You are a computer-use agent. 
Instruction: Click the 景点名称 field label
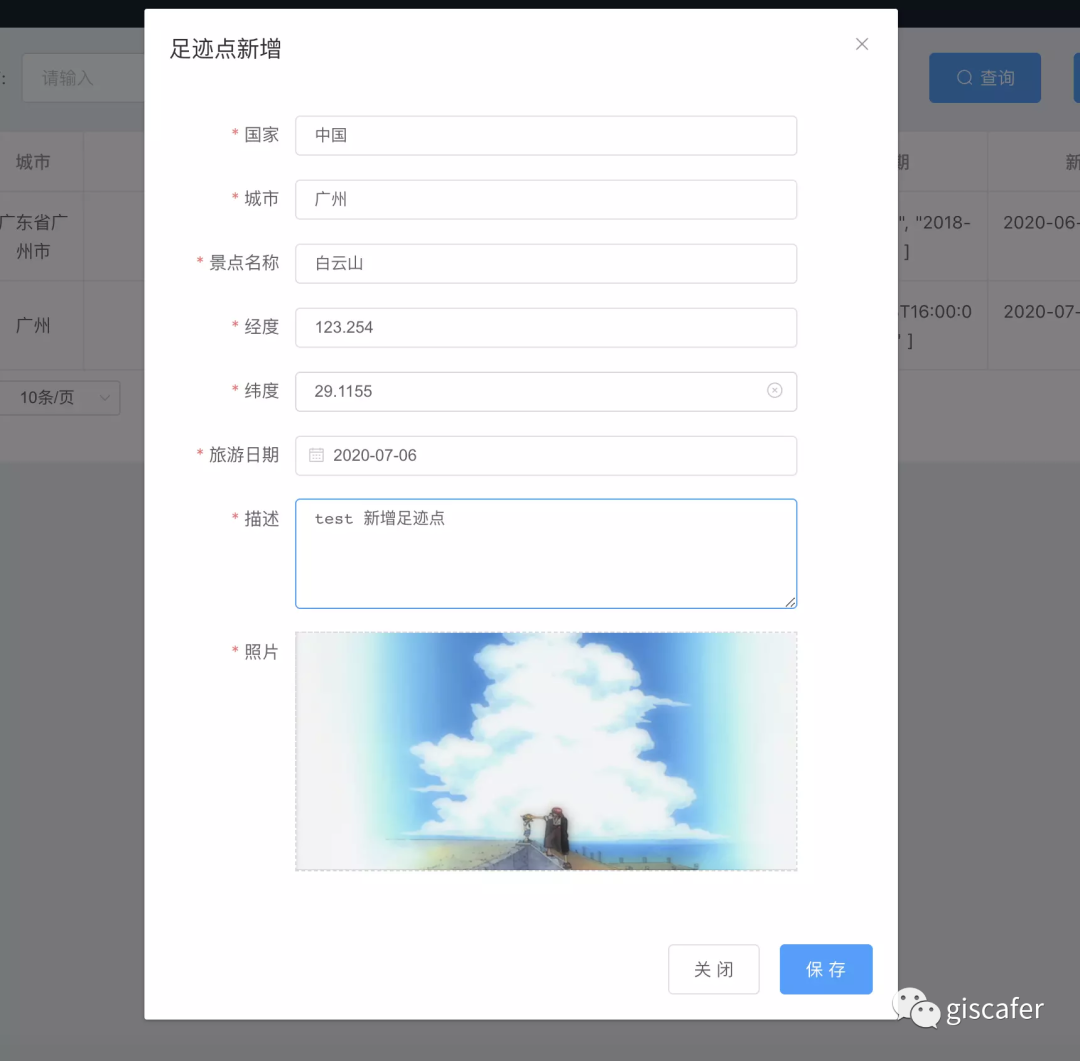244,262
